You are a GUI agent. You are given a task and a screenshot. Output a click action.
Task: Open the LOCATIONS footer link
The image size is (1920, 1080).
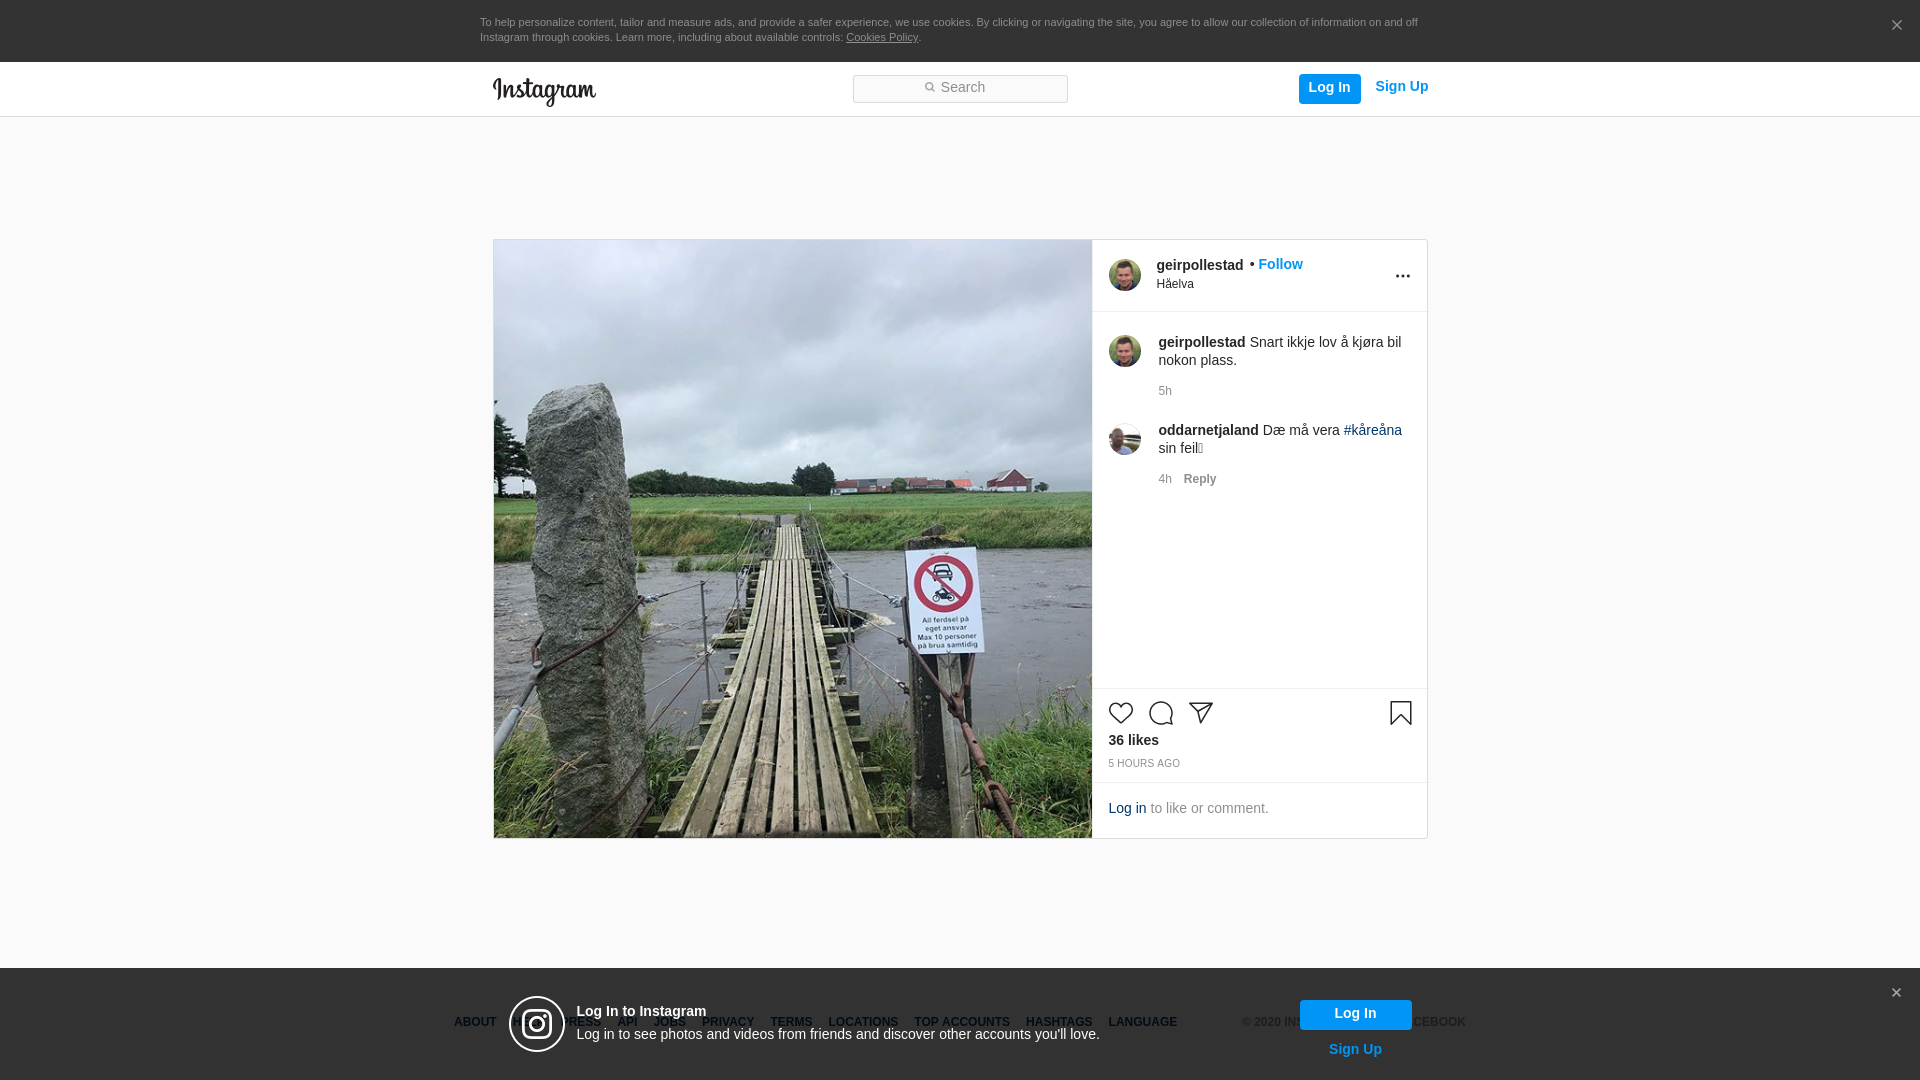[x=863, y=1022]
